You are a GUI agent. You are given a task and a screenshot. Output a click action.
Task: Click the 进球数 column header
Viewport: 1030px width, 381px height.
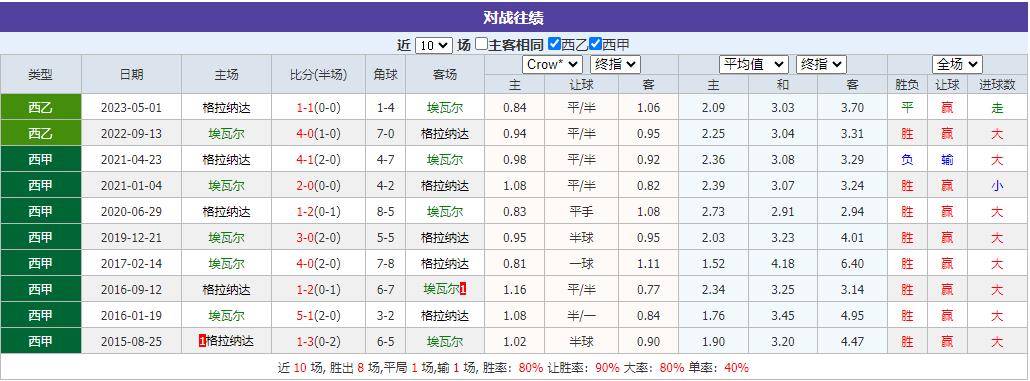coord(997,85)
